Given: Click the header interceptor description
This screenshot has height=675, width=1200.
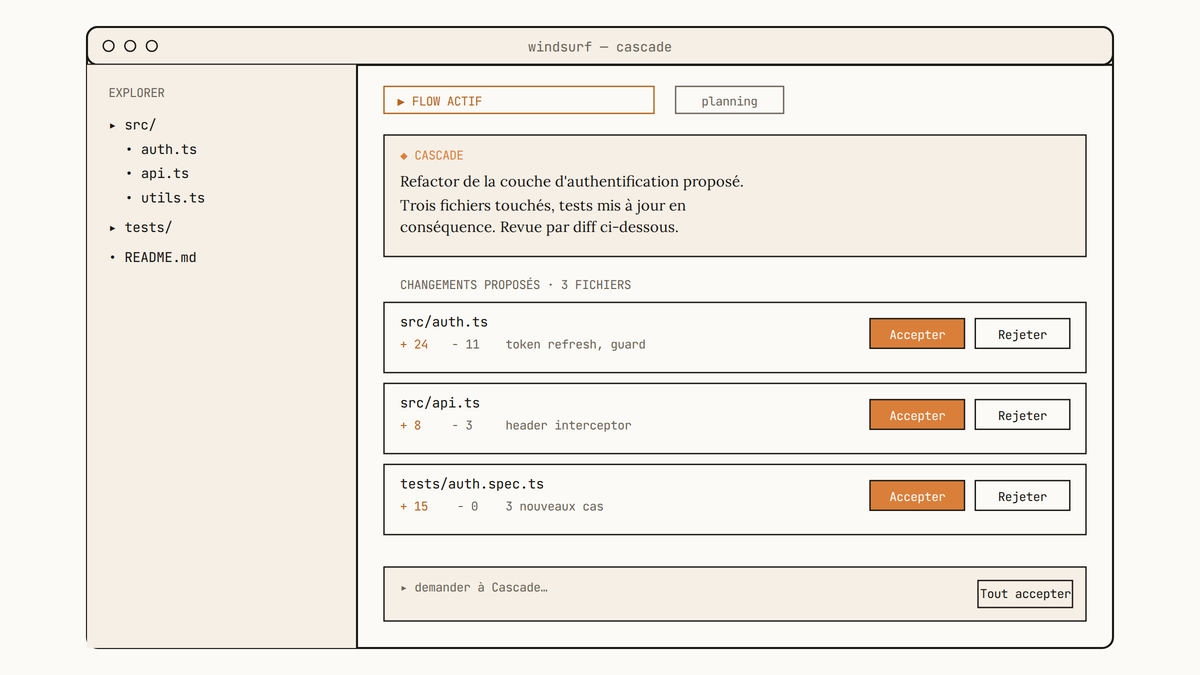Looking at the screenshot, I should click(x=568, y=426).
